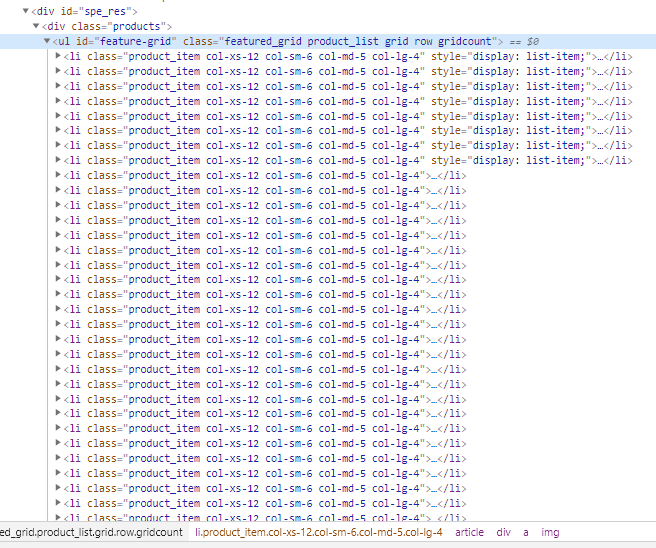
Task: Select the "a" breadcrumb item
Action: pos(526,532)
